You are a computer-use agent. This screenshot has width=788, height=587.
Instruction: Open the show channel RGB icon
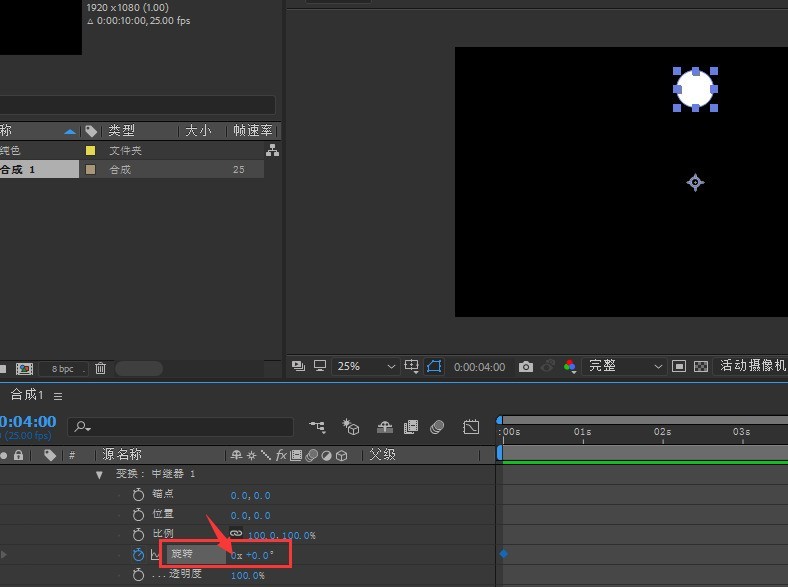[570, 366]
